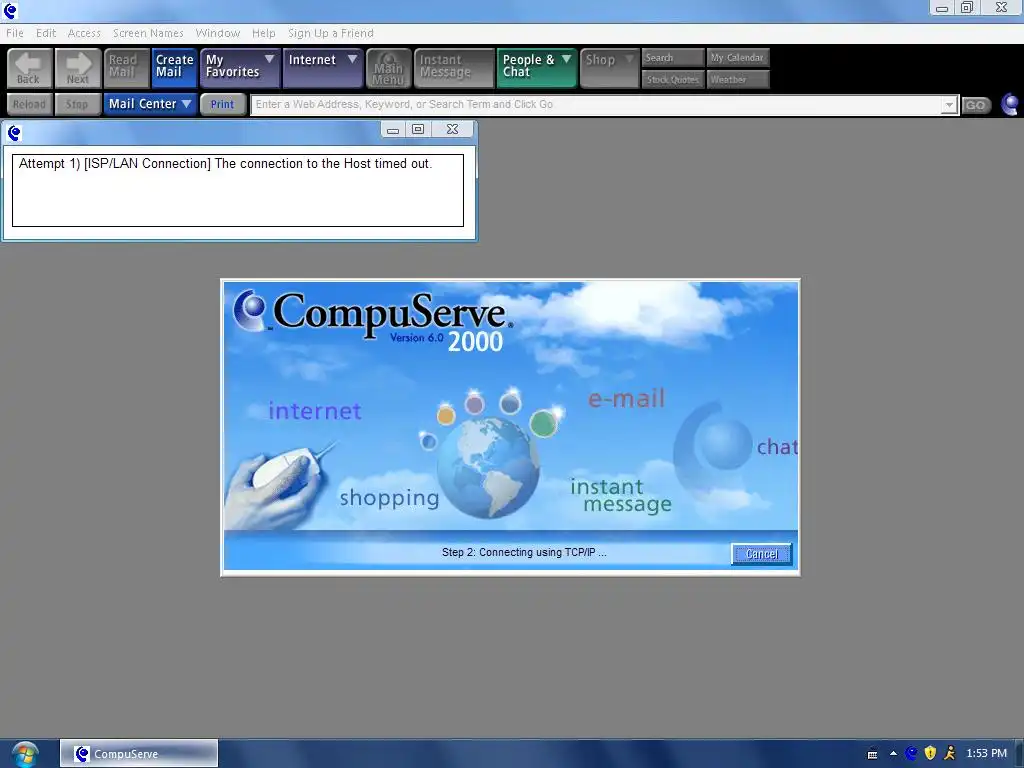Open the Window menu
1024x768 pixels.
click(217, 33)
